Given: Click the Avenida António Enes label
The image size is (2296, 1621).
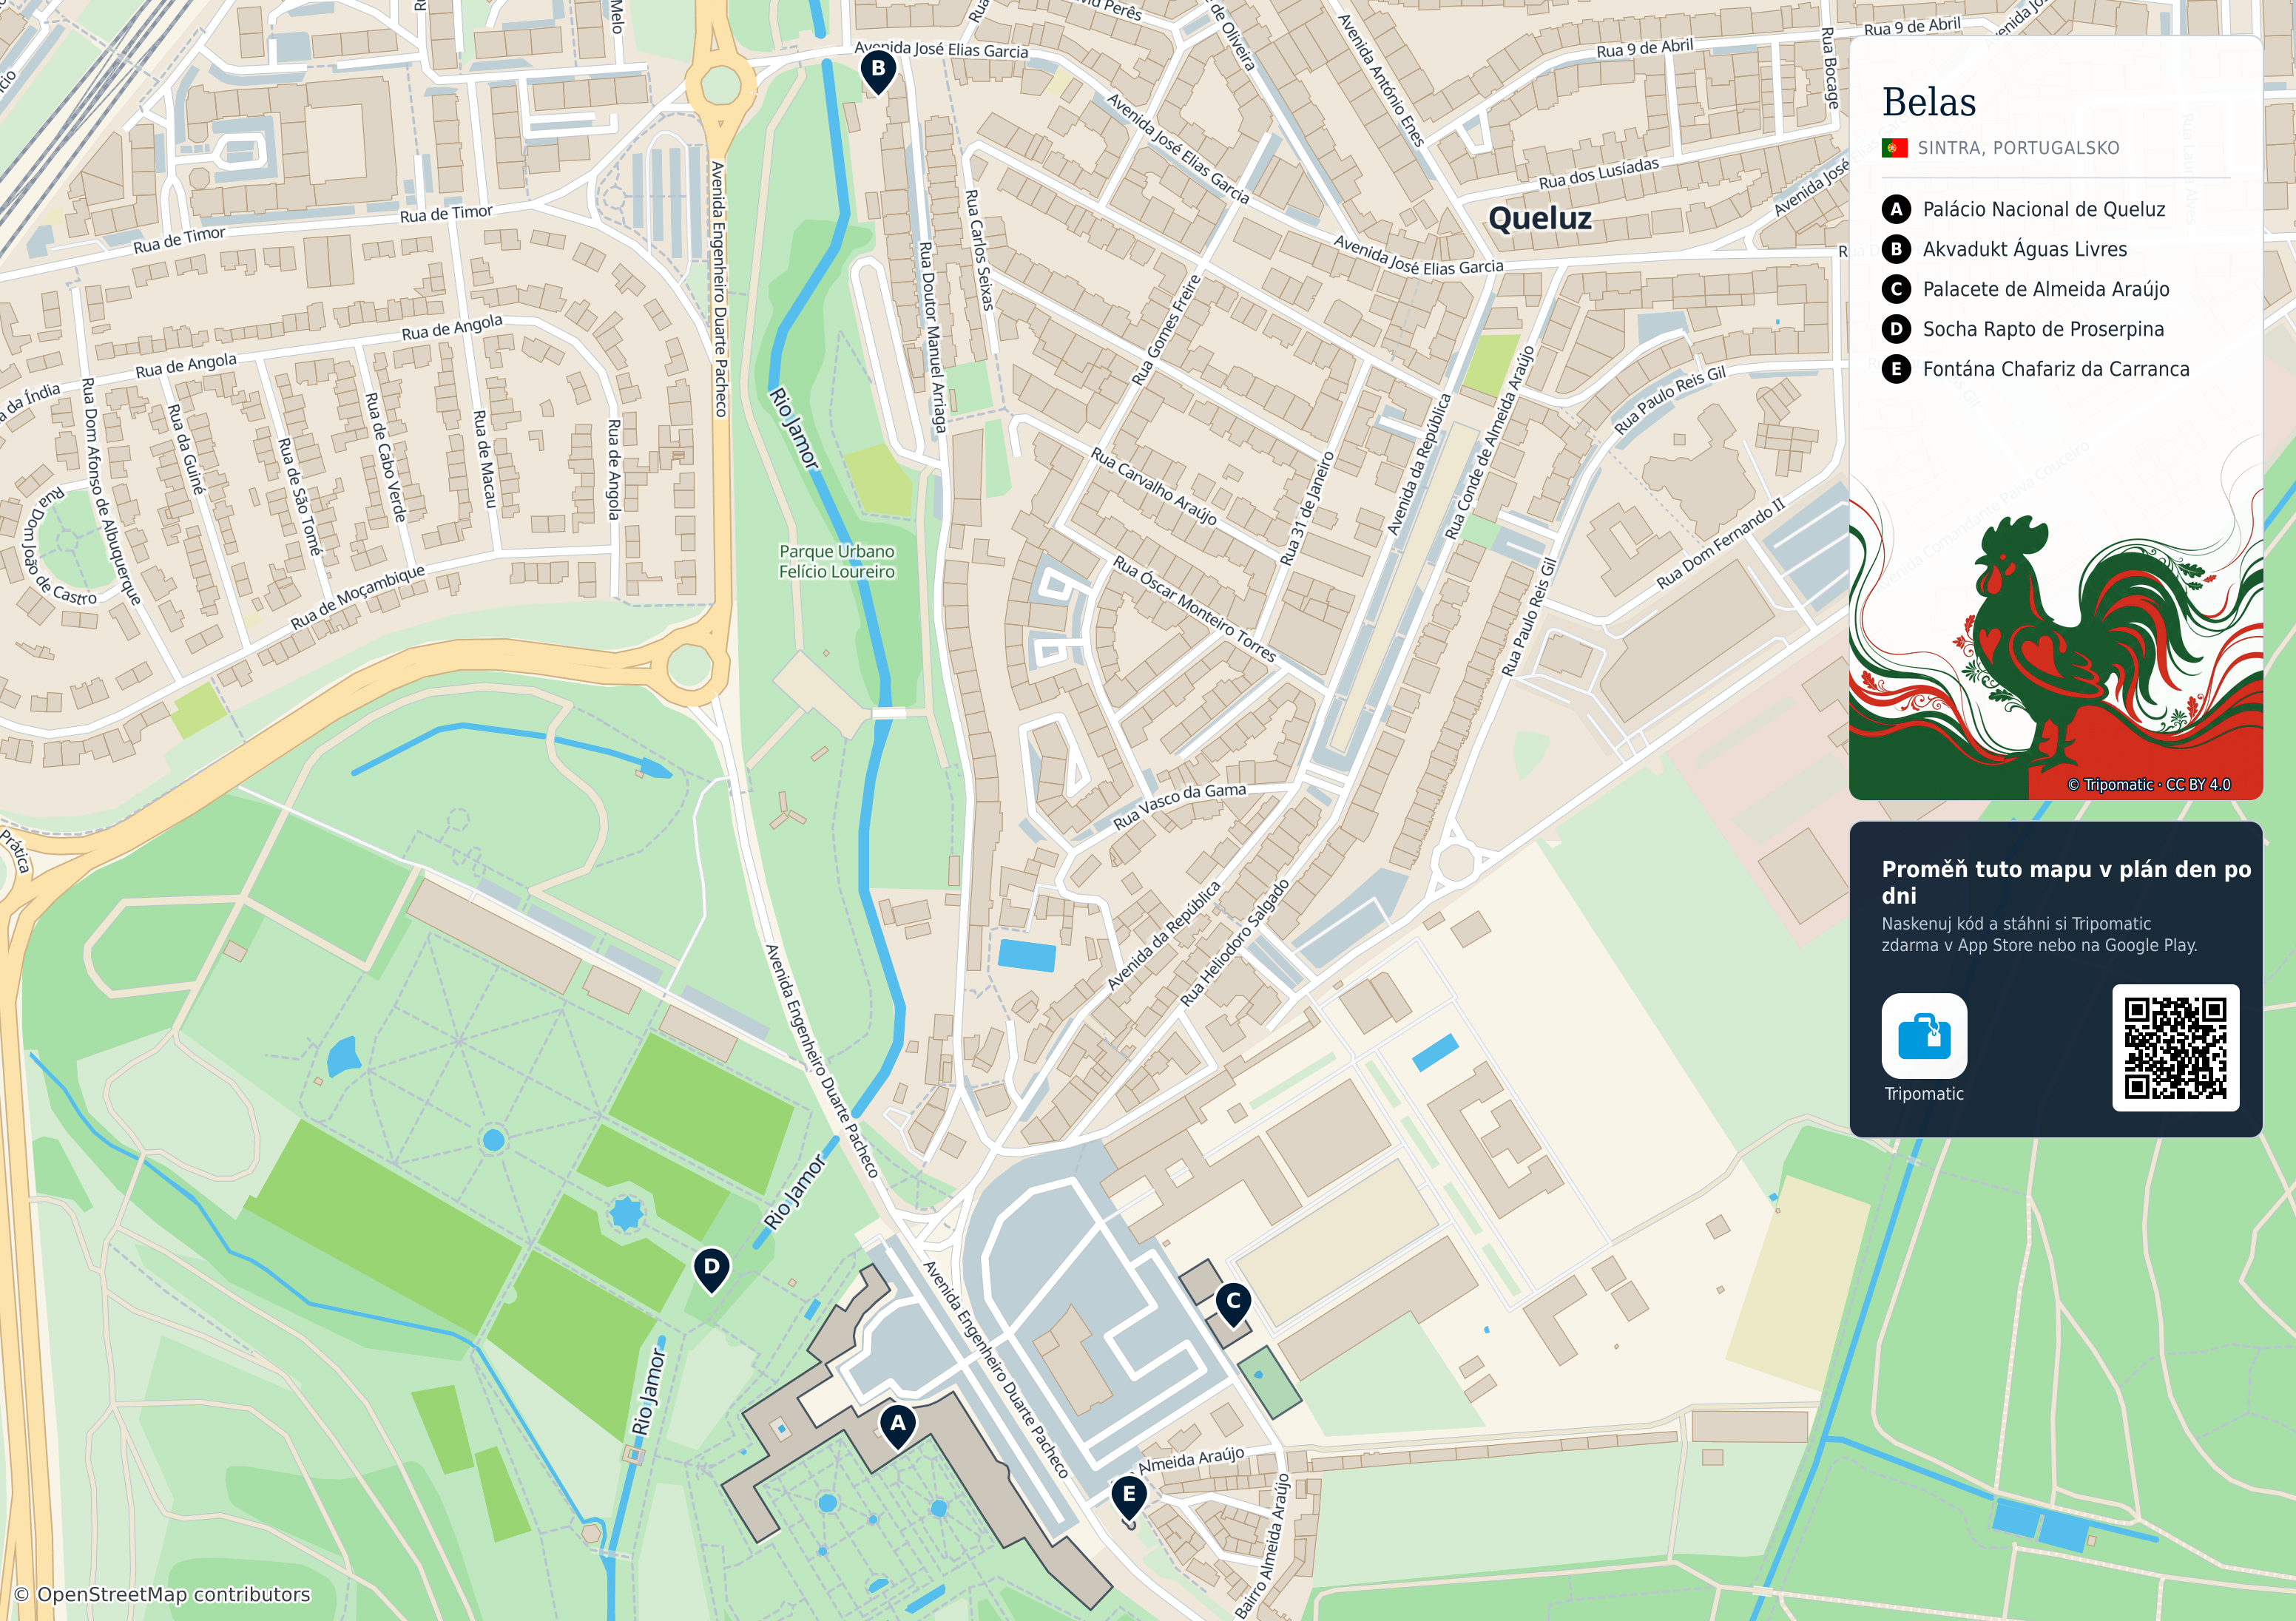Looking at the screenshot, I should (1380, 80).
